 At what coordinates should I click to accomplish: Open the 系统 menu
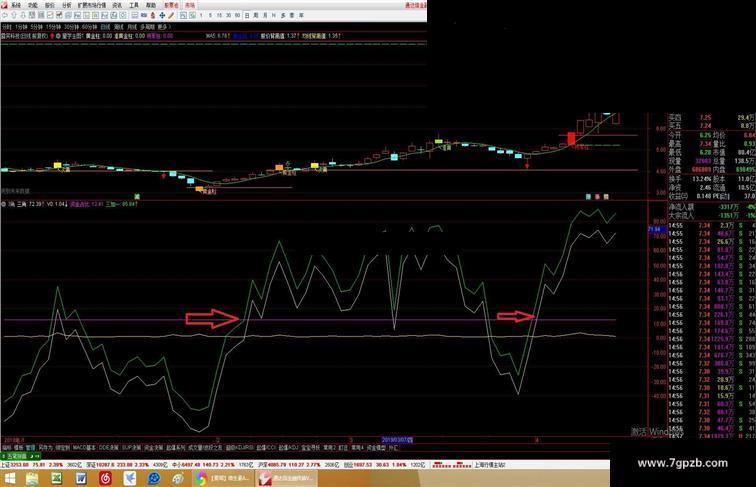[x=16, y=5]
